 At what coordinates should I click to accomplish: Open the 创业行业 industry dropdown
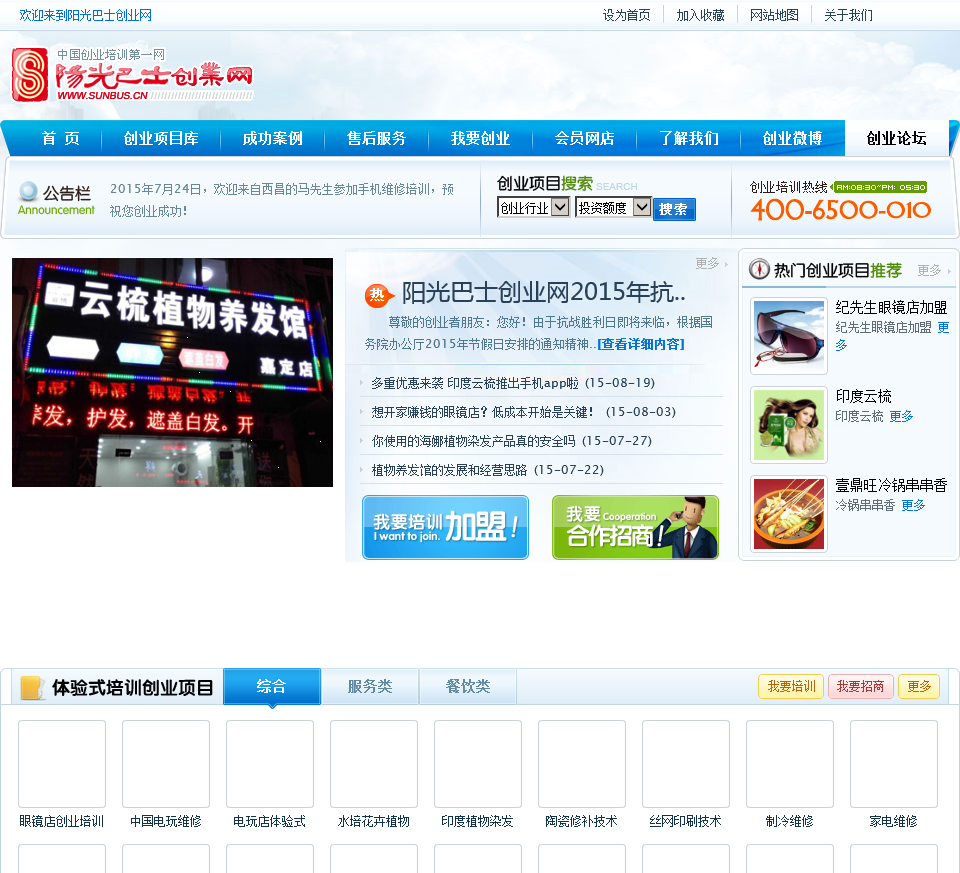pos(533,208)
